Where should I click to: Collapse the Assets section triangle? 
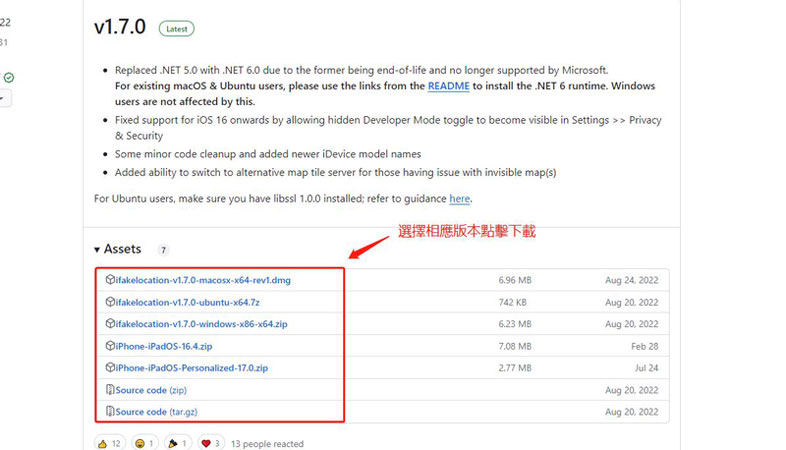point(97,249)
